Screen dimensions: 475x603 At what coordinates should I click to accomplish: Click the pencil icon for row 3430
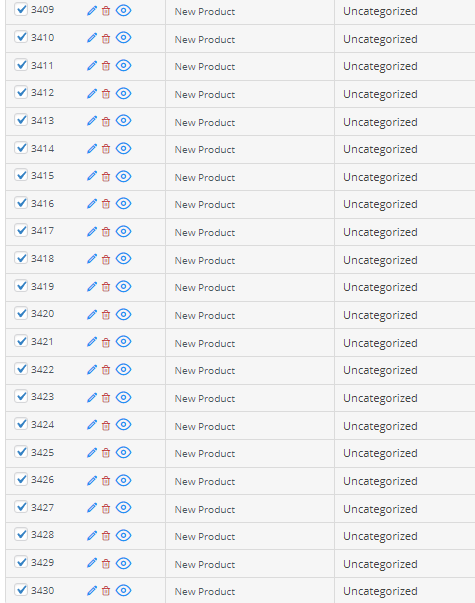tap(92, 590)
